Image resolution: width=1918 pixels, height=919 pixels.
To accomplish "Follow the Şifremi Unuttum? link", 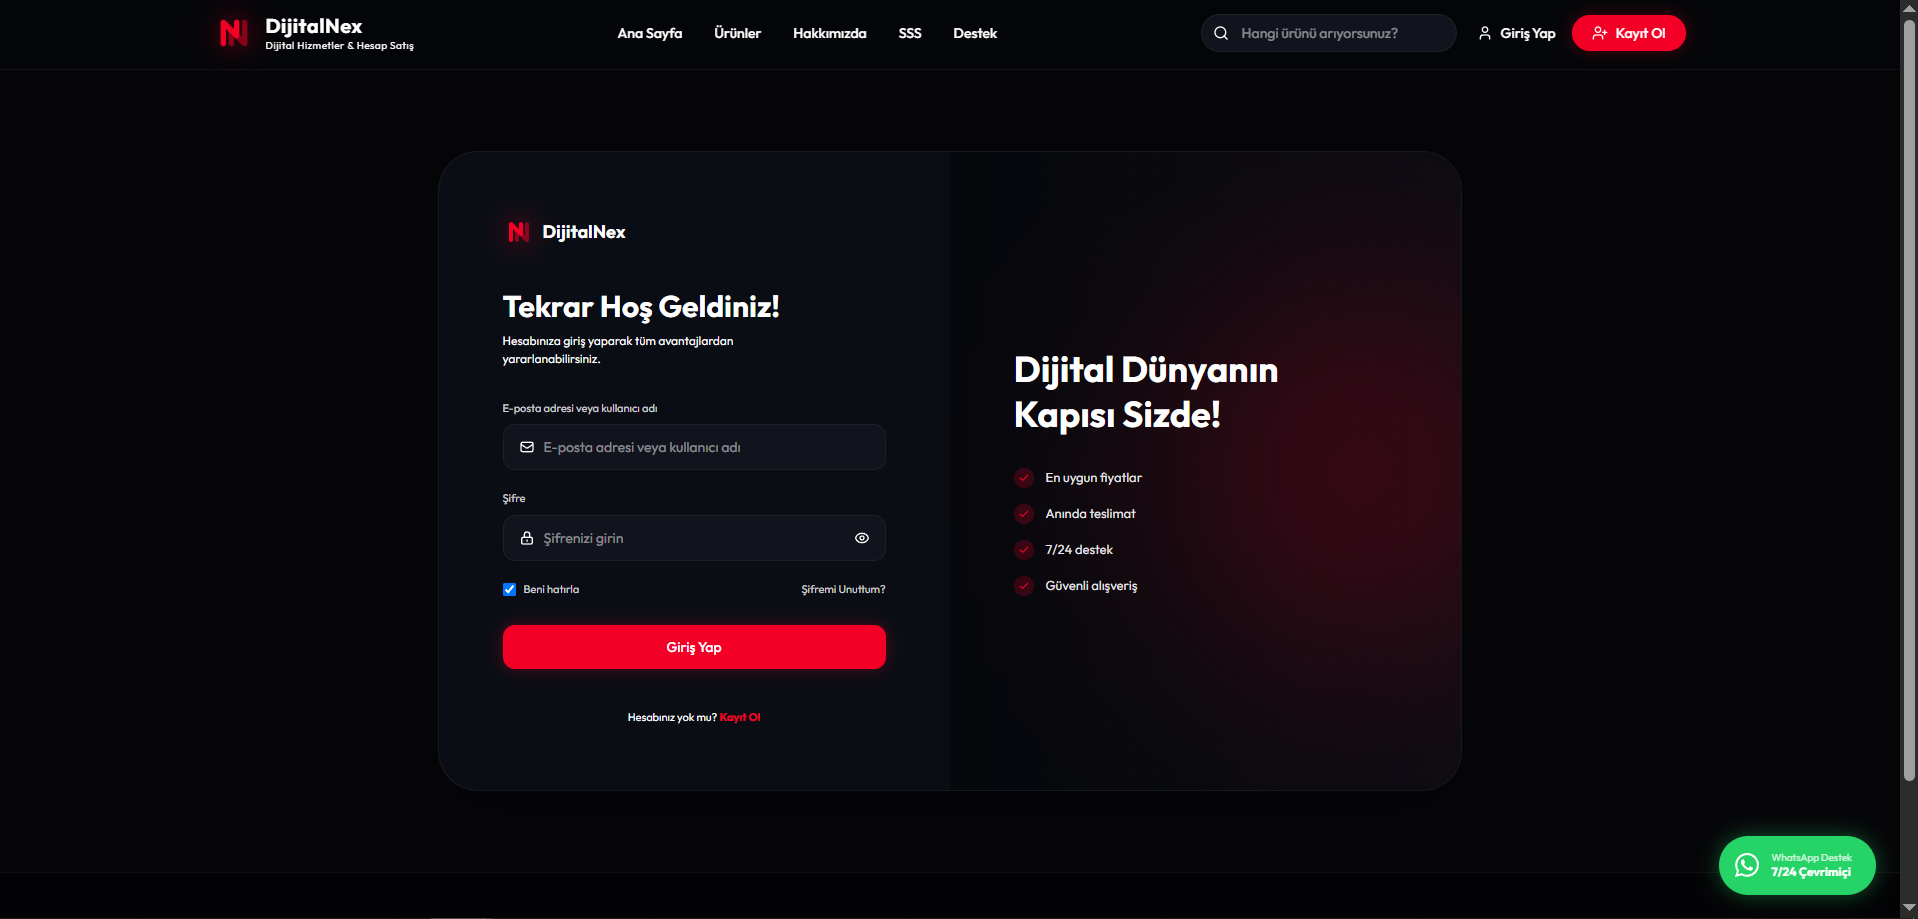I will click(843, 589).
